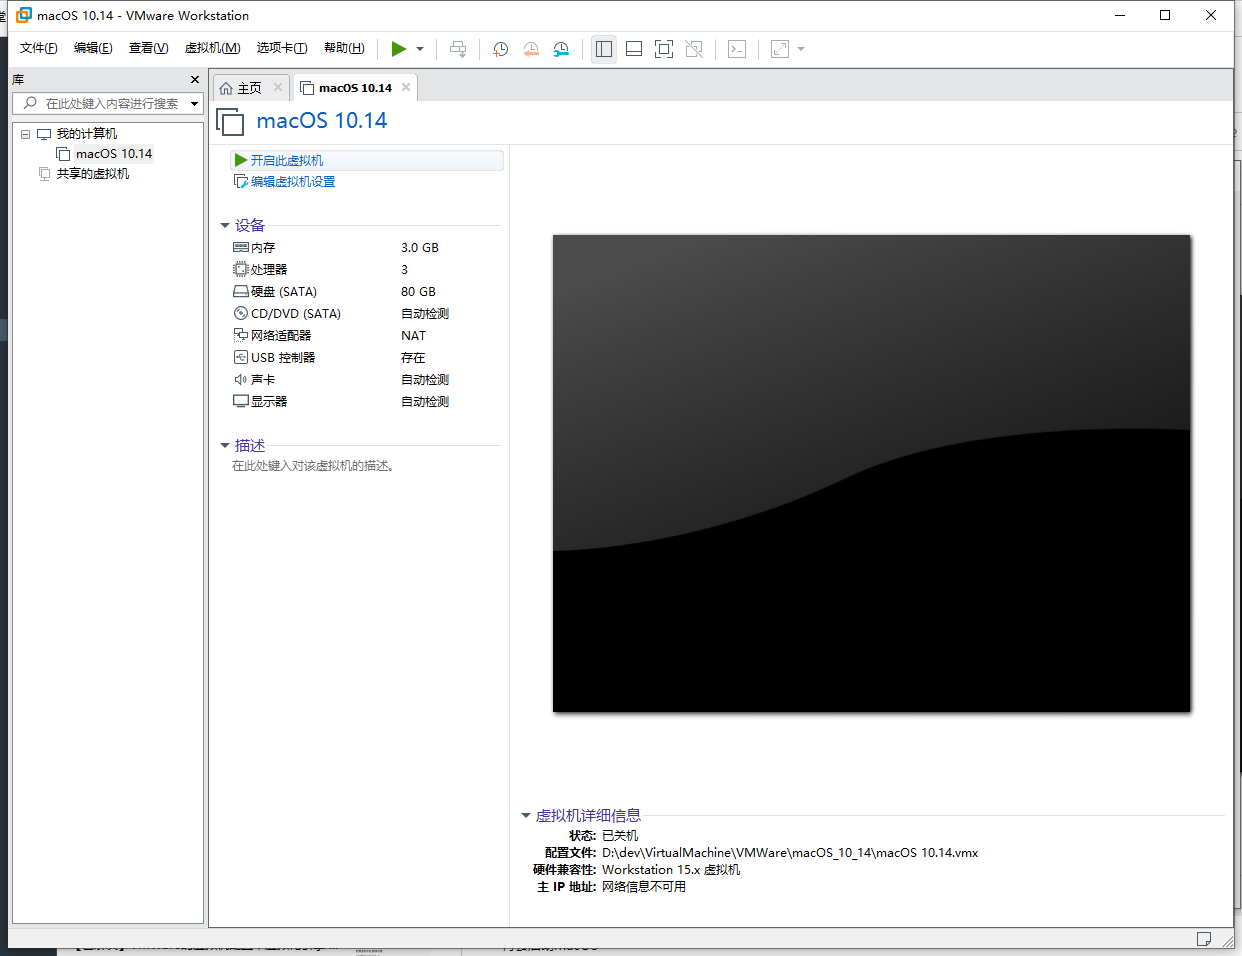This screenshot has height=956, width=1242.
Task: Maximize the VMware Workstation window
Action: click(1165, 15)
